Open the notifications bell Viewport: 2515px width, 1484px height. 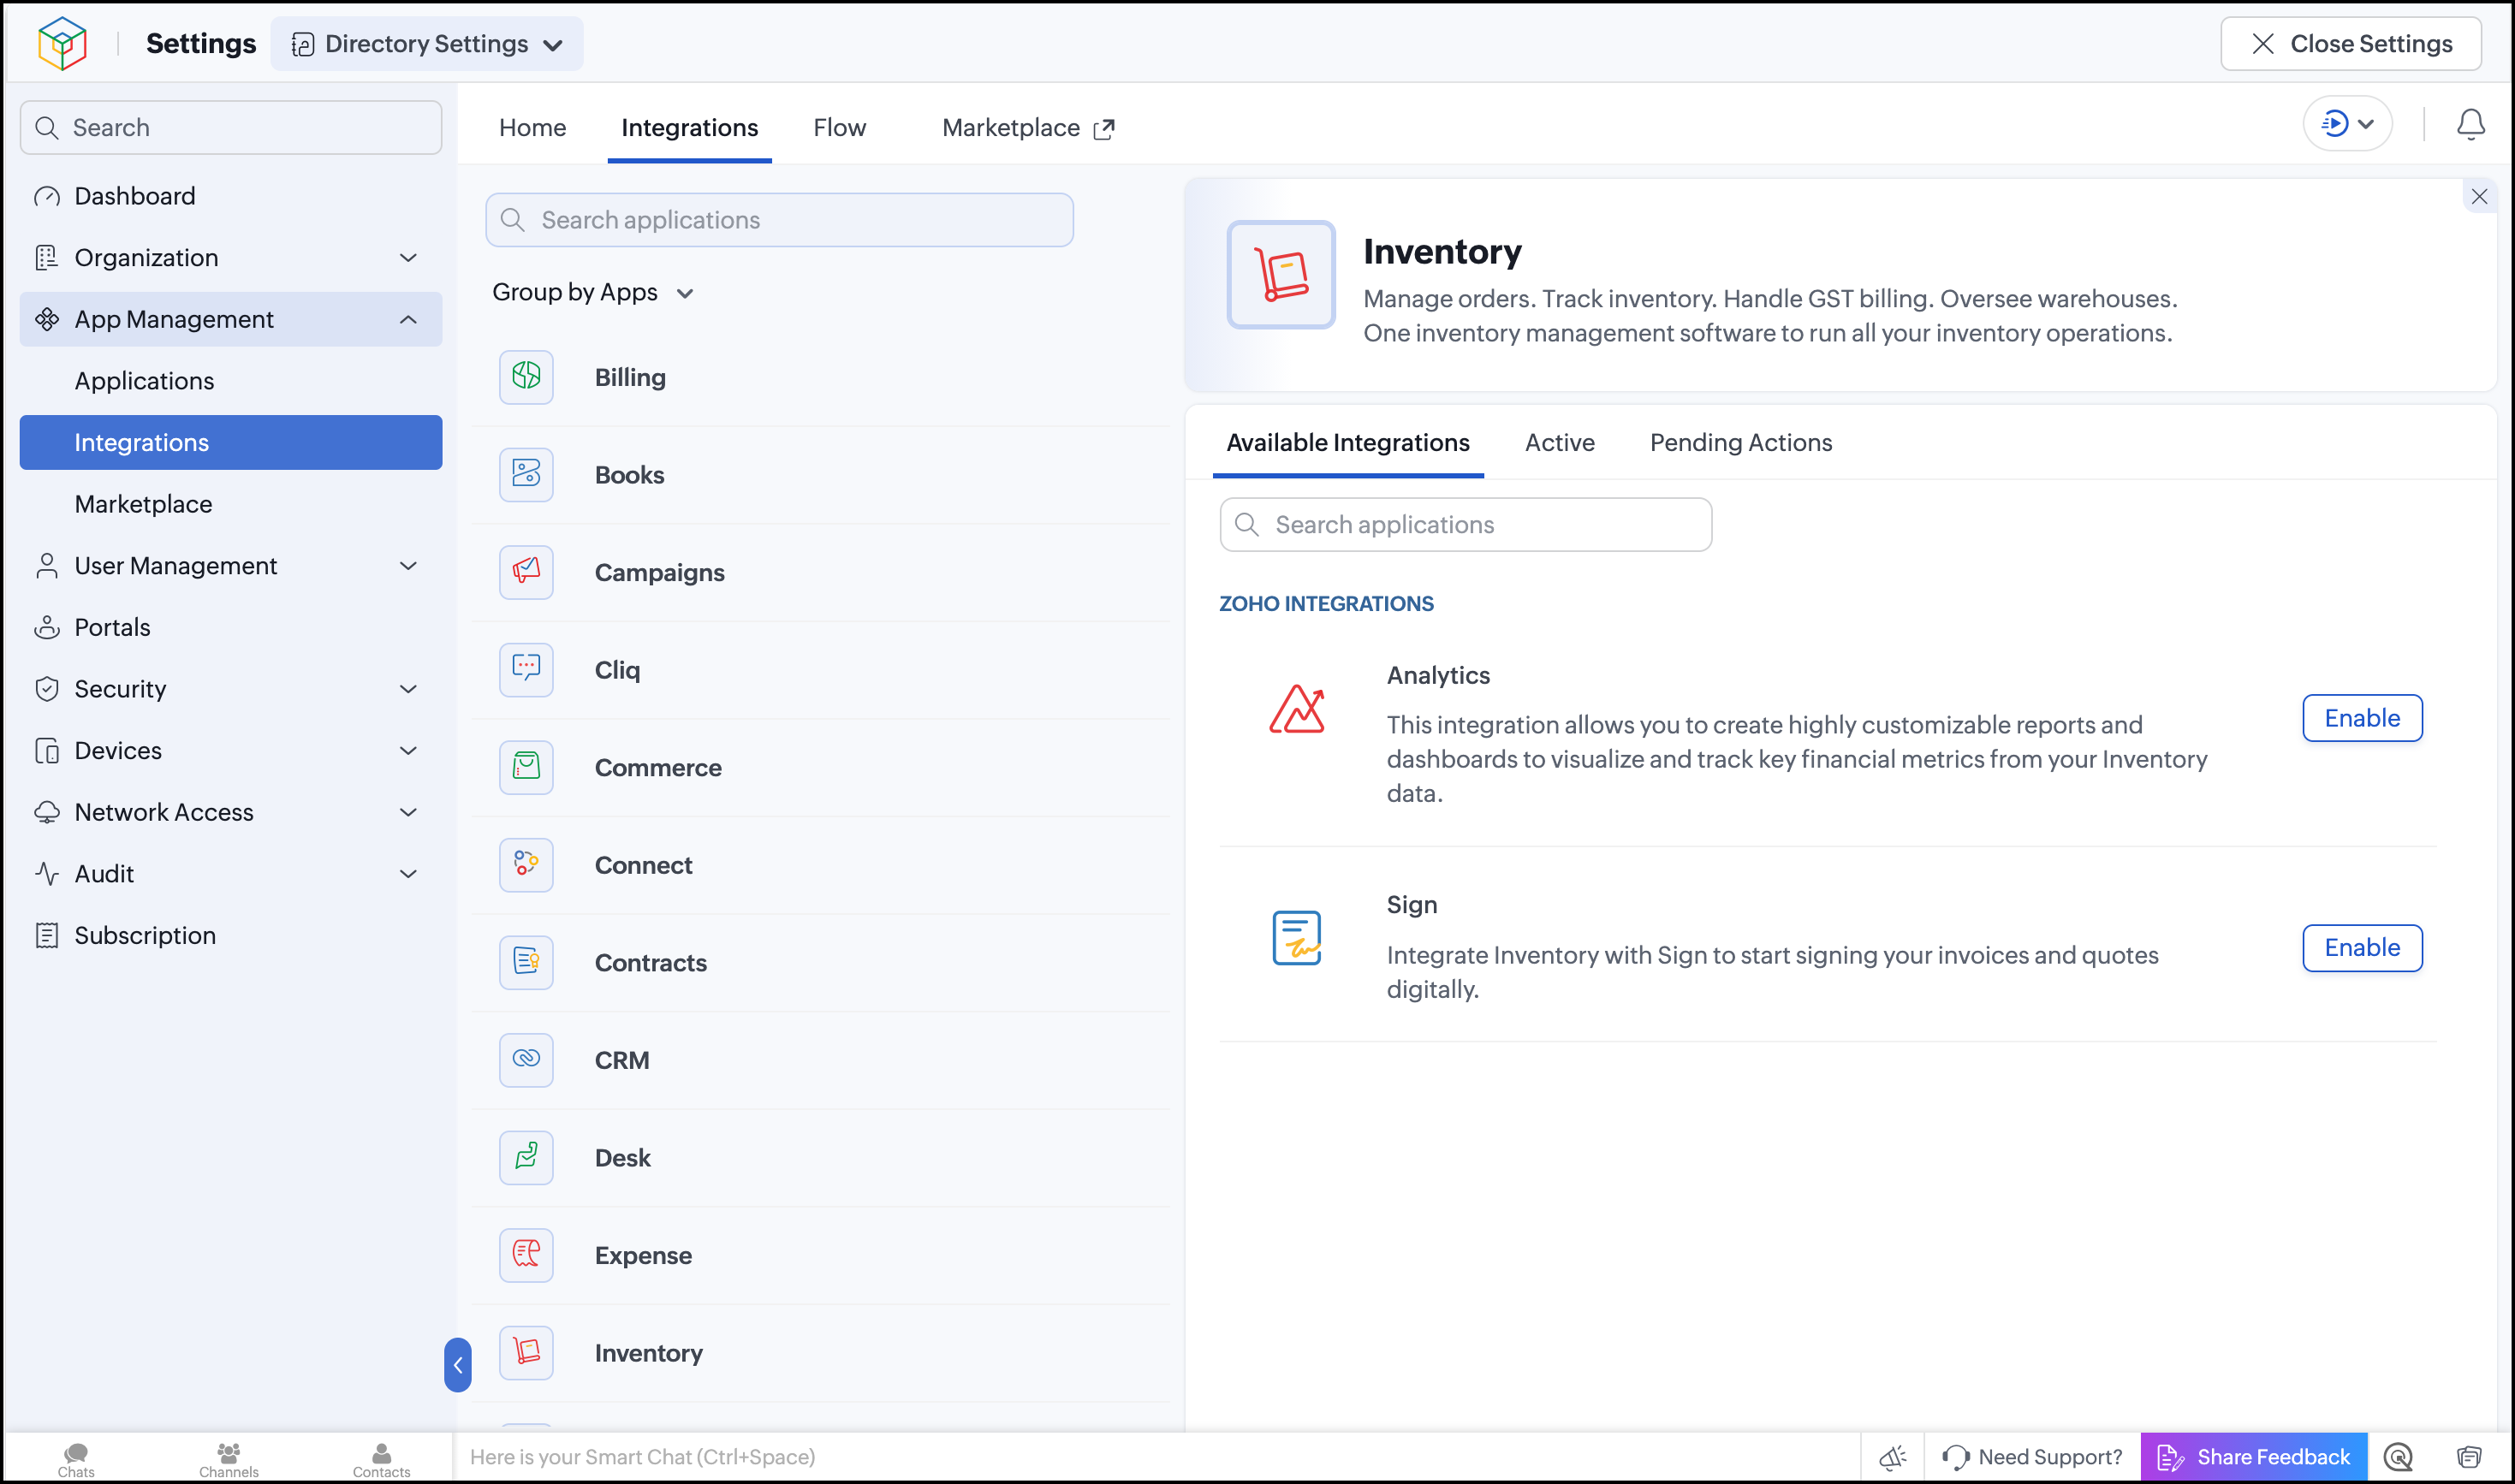[2470, 125]
